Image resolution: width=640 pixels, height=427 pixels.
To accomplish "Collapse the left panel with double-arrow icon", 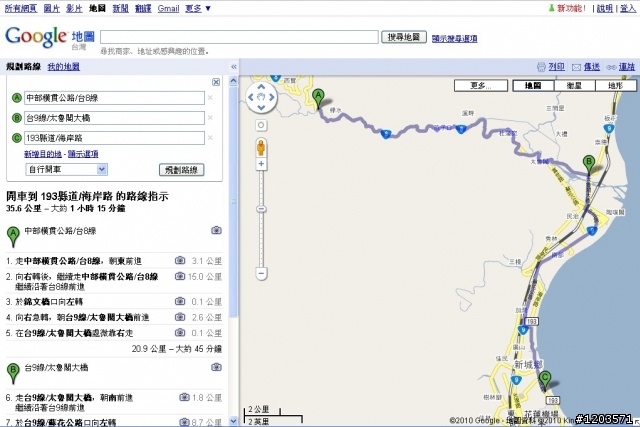I will [234, 67].
